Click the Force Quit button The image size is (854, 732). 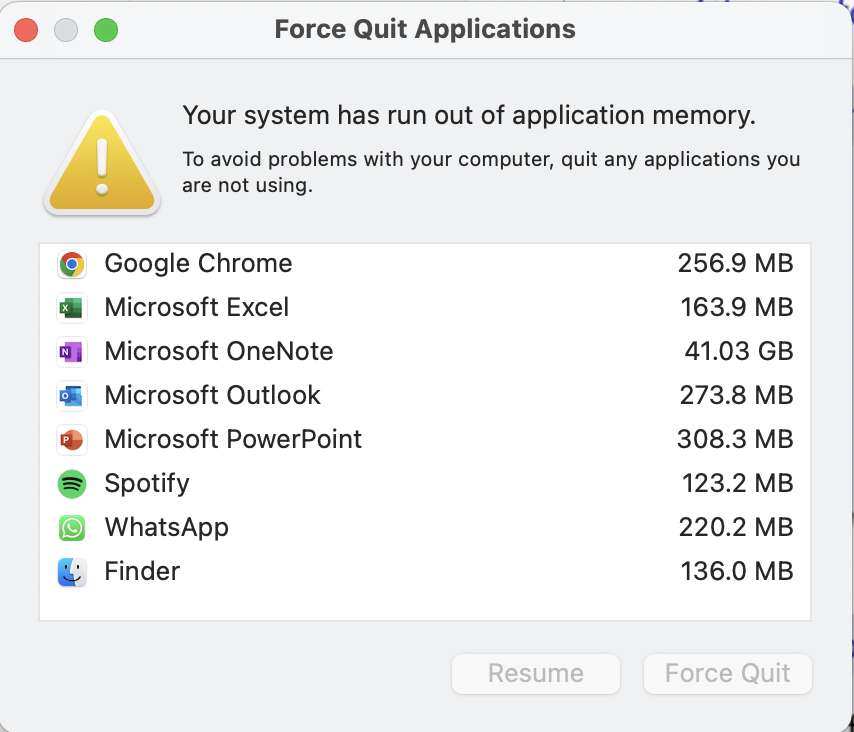point(728,674)
